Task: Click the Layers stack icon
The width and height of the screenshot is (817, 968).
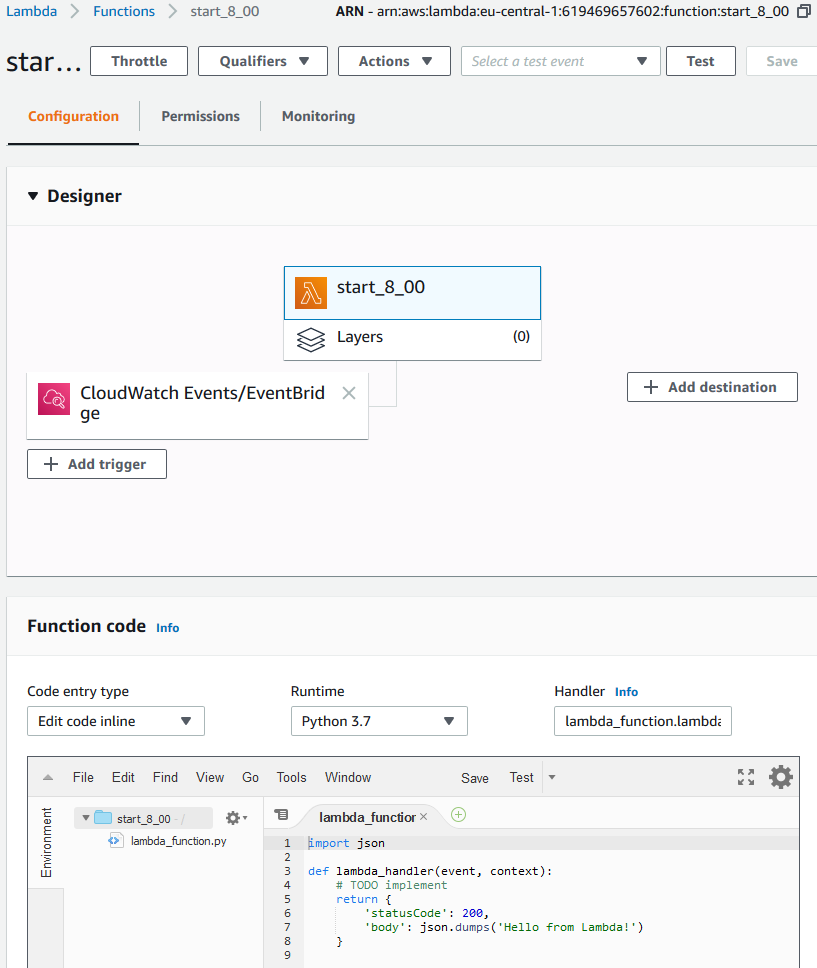Action: tap(311, 340)
